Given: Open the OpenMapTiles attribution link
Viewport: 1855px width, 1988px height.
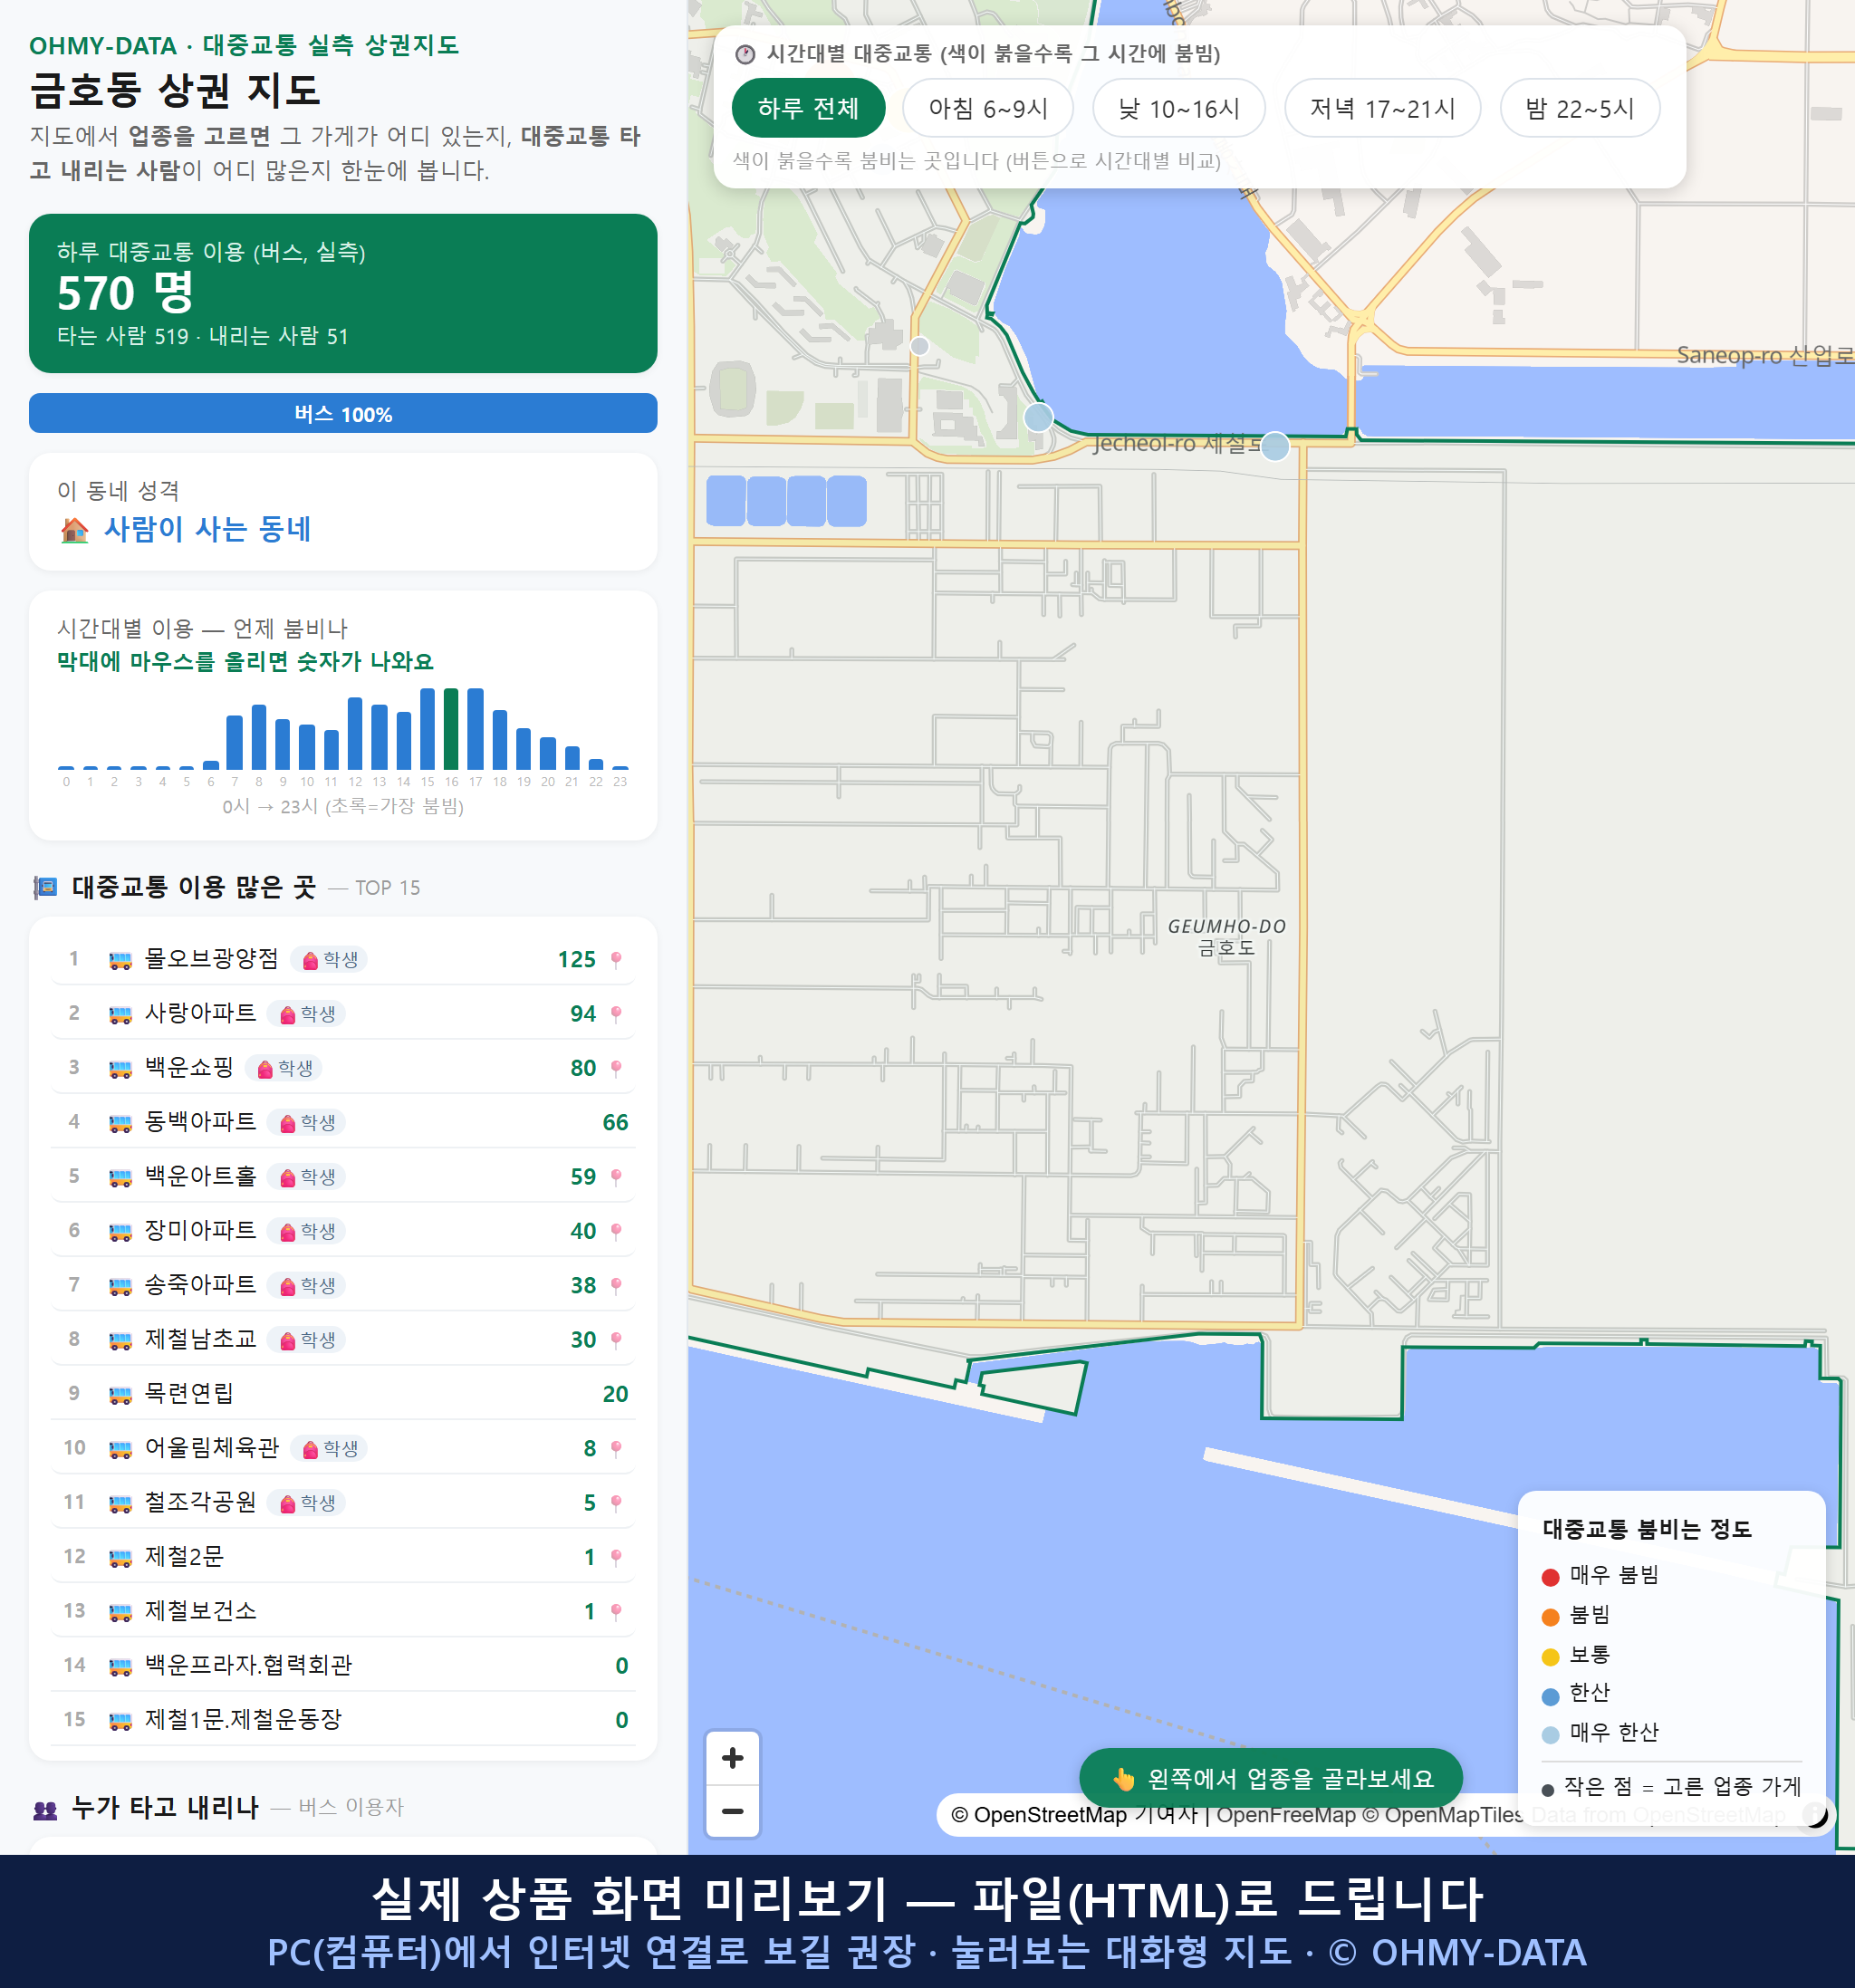Looking at the screenshot, I should (1443, 1815).
